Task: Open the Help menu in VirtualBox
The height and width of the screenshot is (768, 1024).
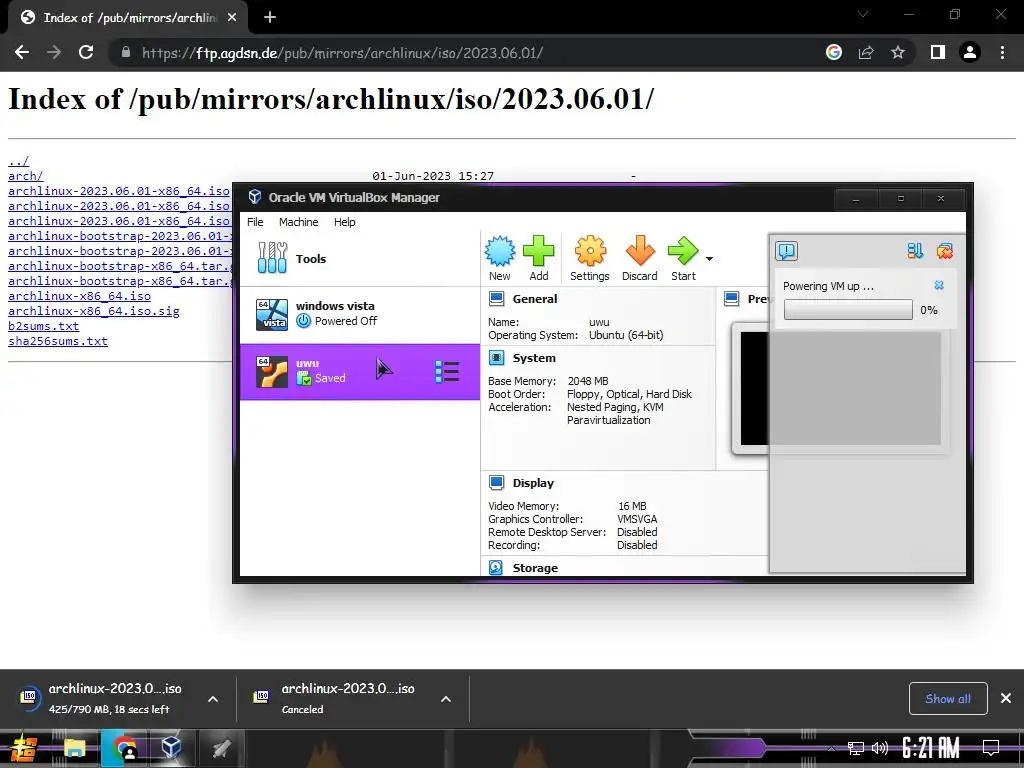Action: pyautogui.click(x=345, y=222)
